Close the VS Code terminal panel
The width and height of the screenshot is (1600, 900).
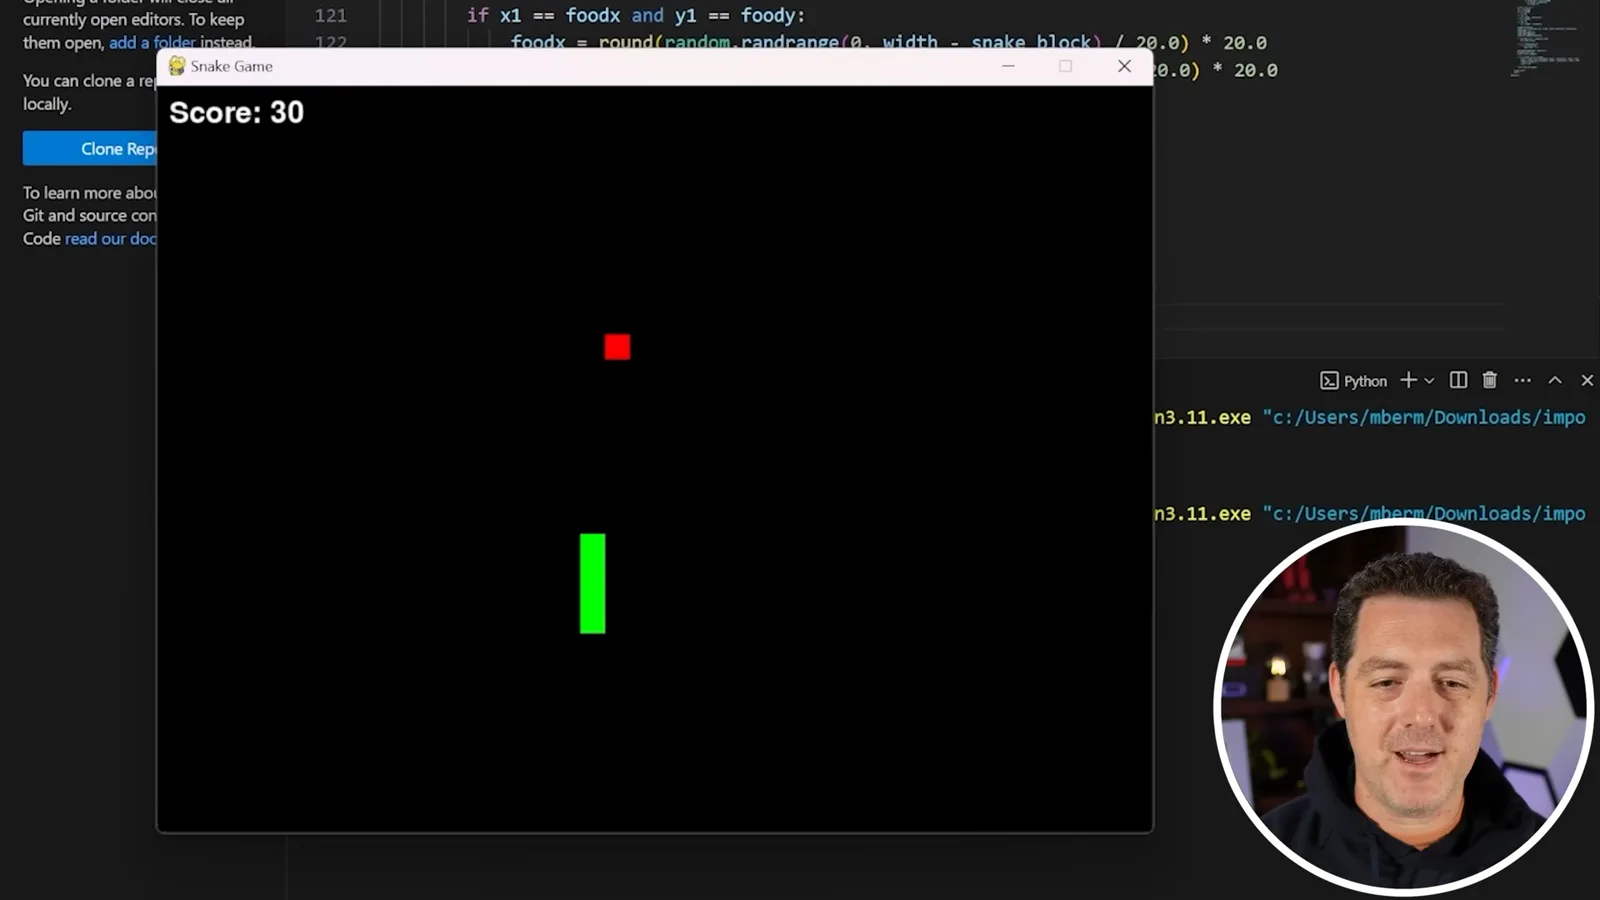(1587, 380)
